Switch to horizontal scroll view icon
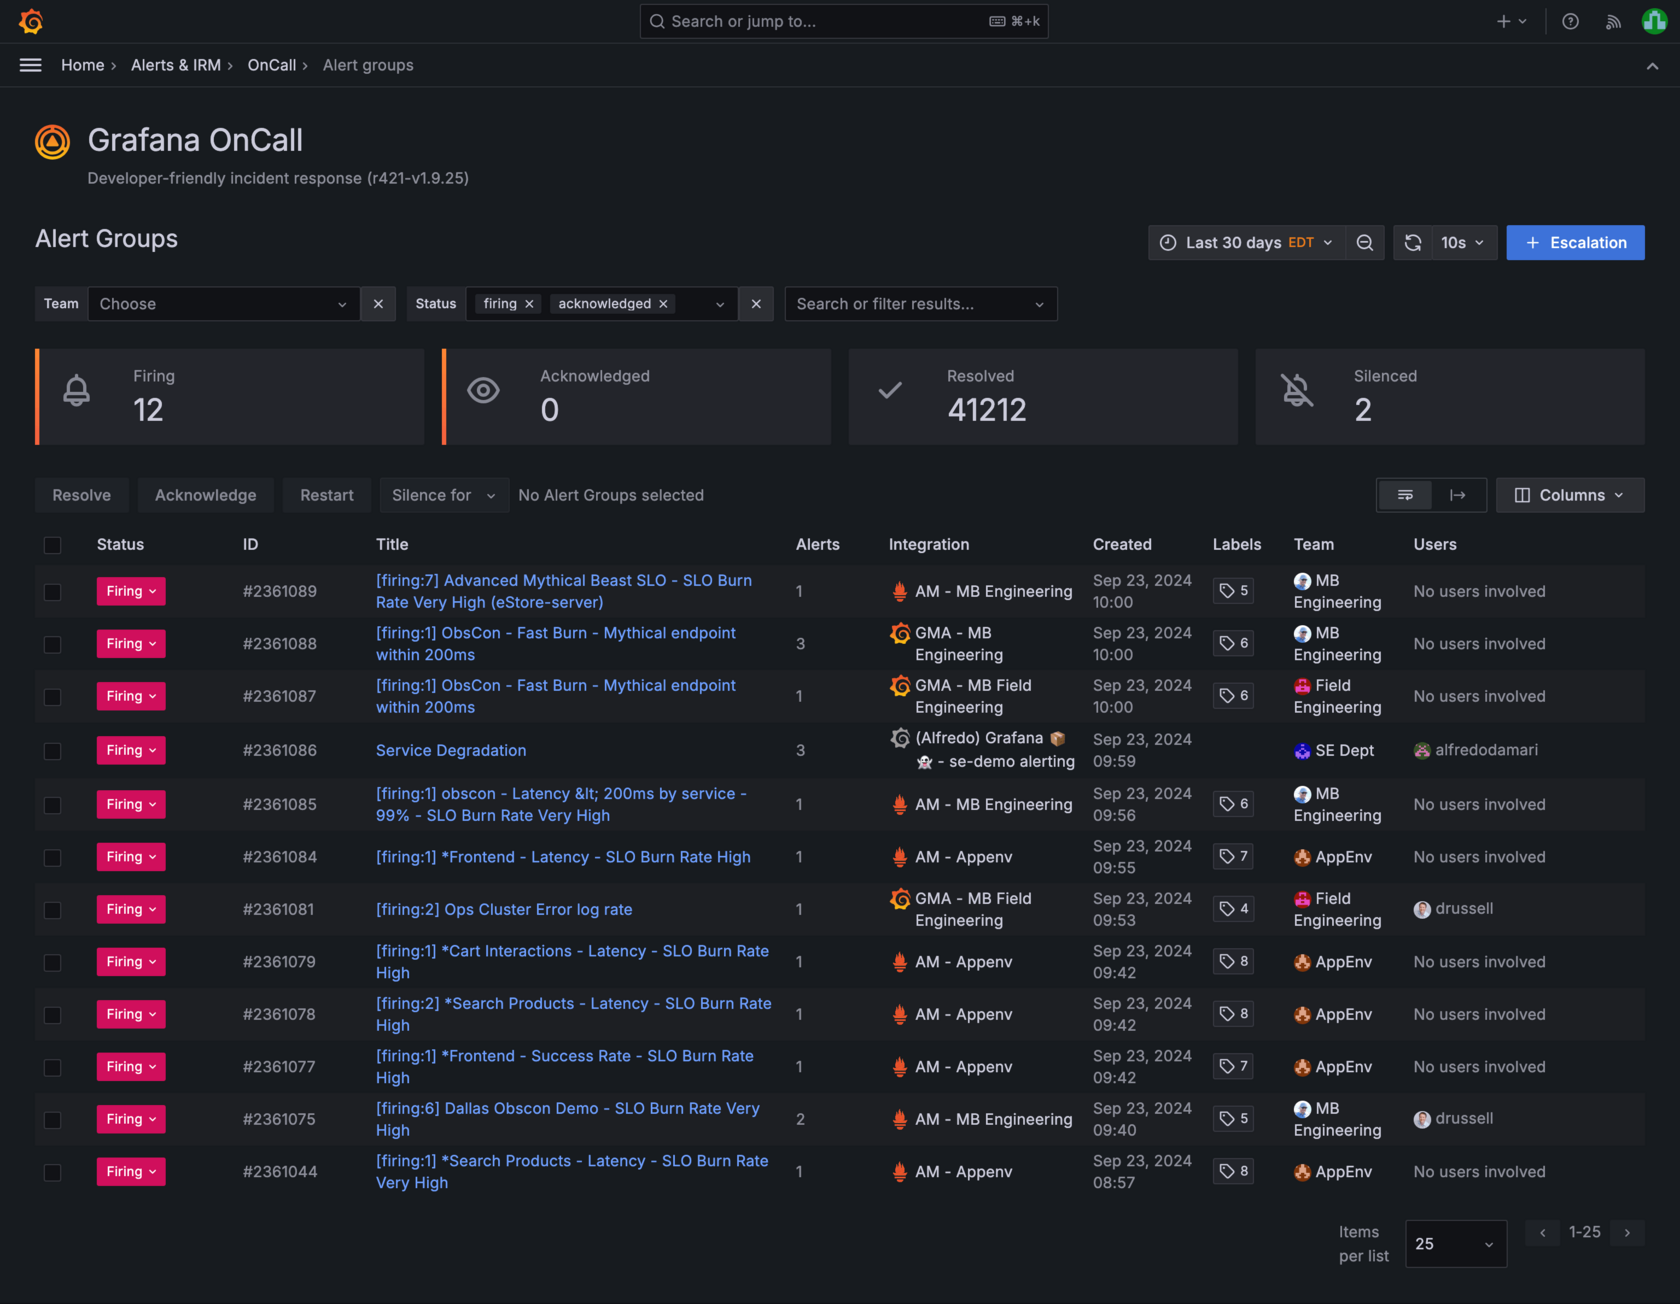 coord(1458,495)
